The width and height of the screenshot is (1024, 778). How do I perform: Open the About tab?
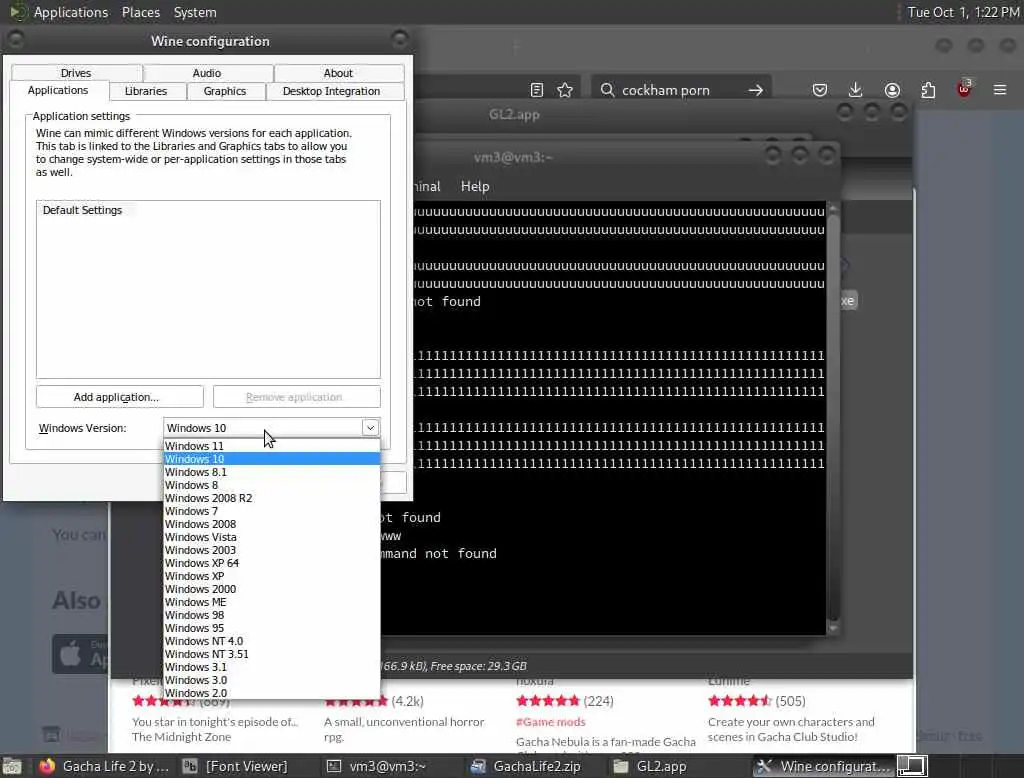pyautogui.click(x=338, y=73)
